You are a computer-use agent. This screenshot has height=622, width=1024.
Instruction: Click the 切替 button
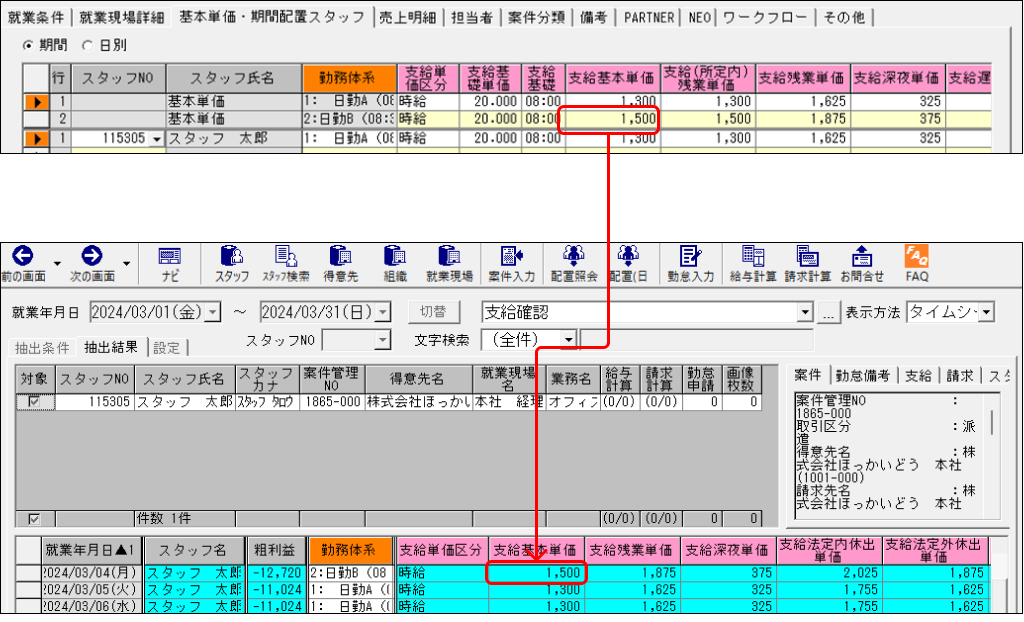coord(434,312)
